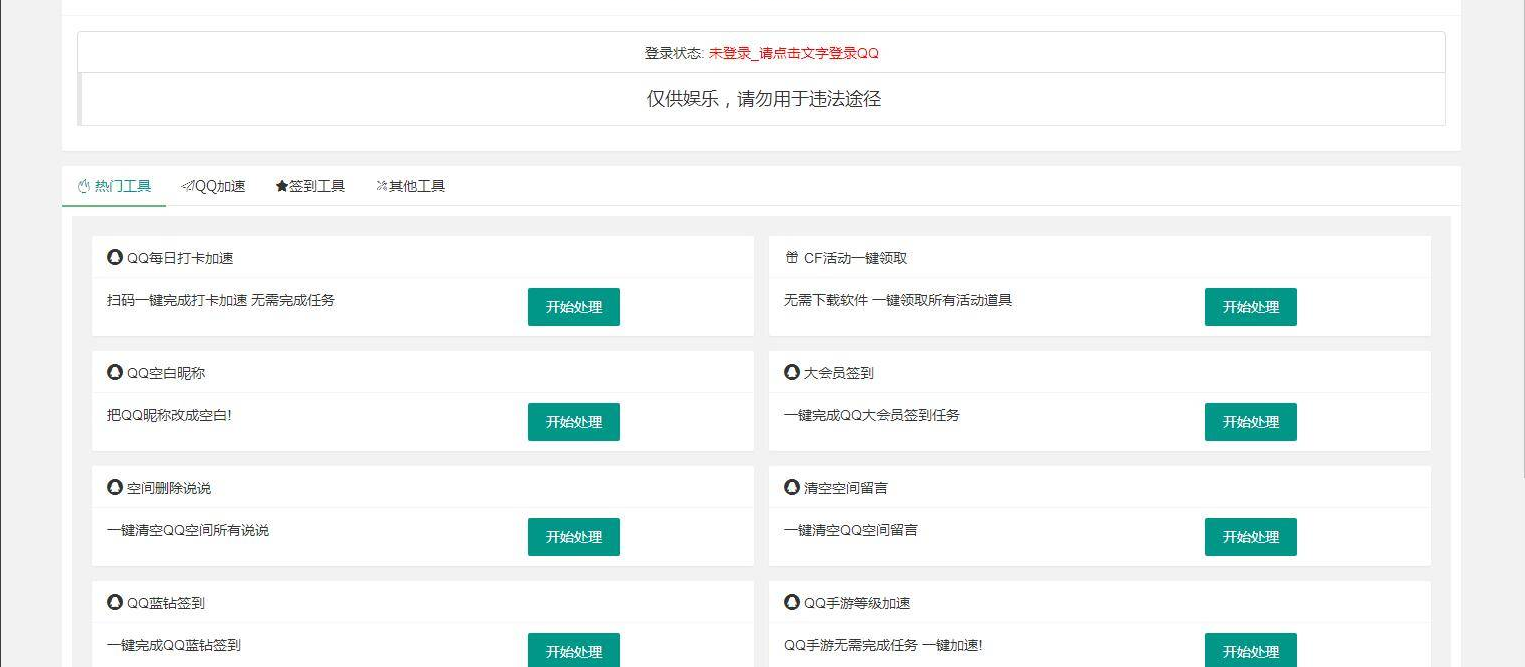1525x667 pixels.
Task: Click the QQ logo beside QQ每日打卡加速
Action: point(114,257)
